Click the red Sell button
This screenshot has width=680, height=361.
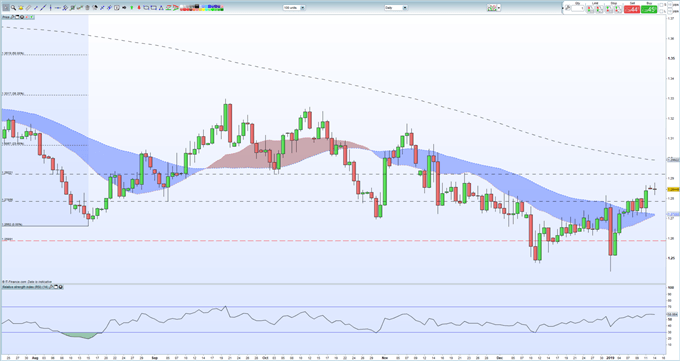[x=632, y=9]
